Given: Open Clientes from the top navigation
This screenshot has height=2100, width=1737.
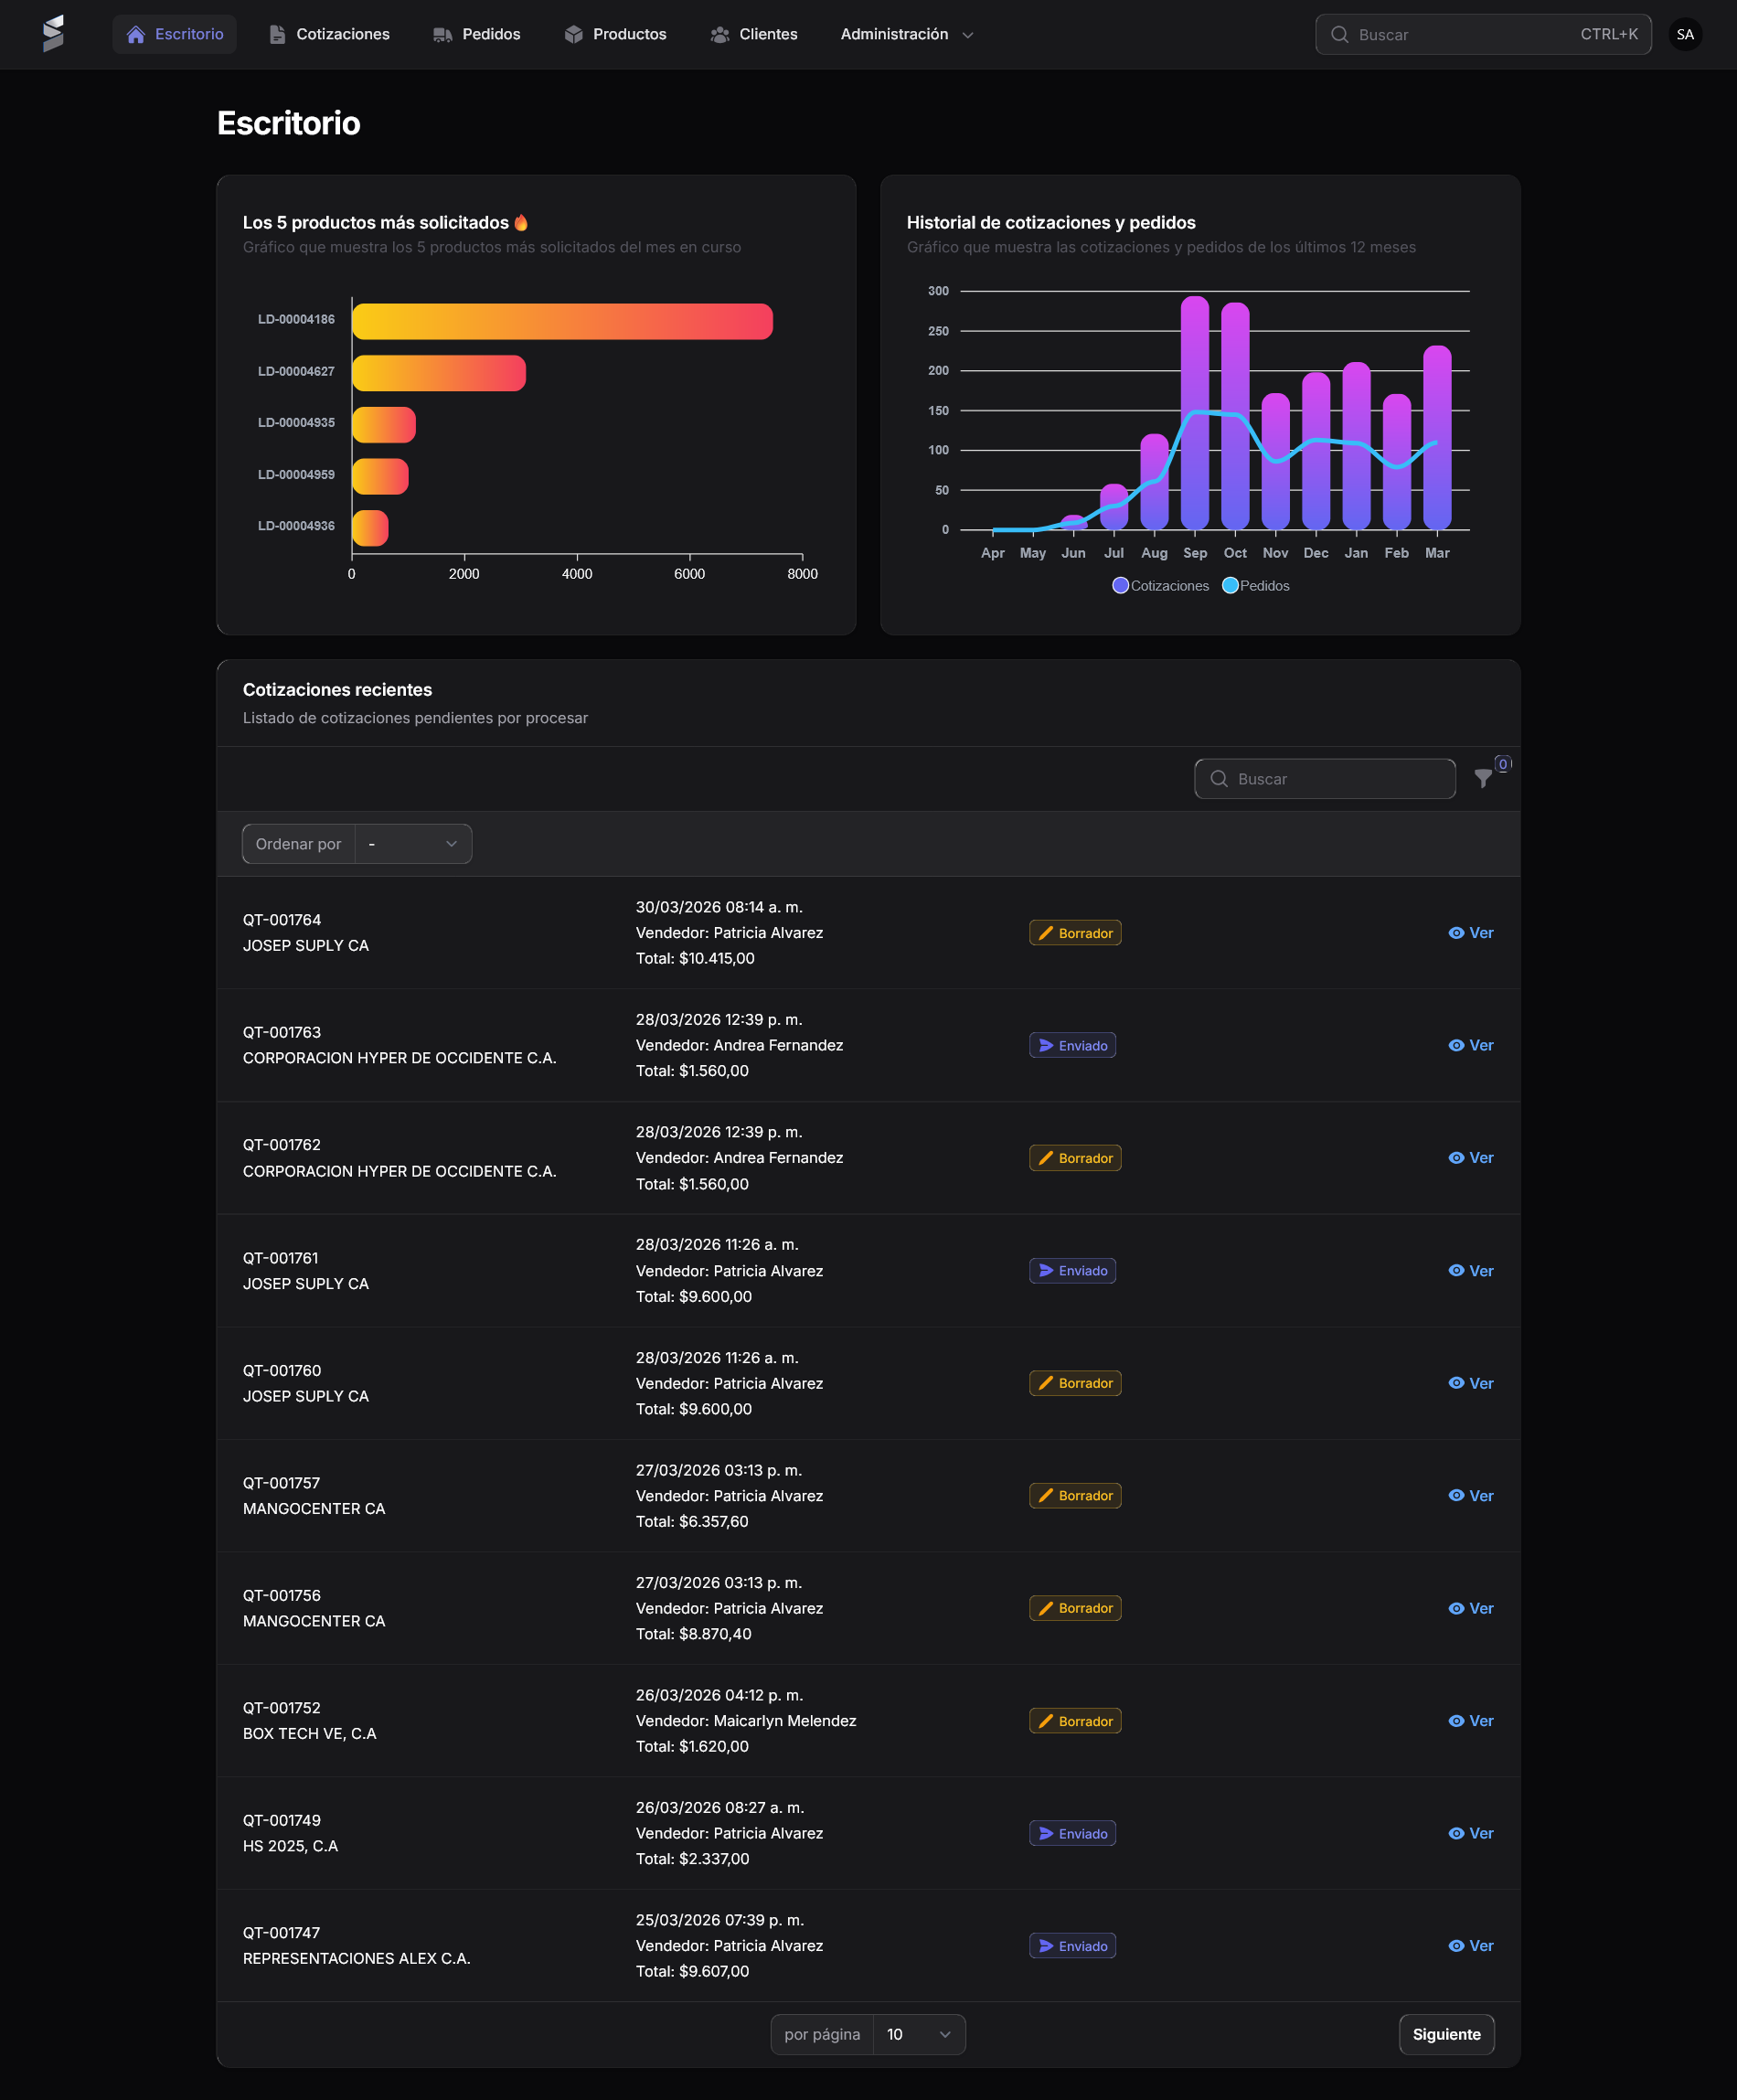Looking at the screenshot, I should [x=754, y=34].
